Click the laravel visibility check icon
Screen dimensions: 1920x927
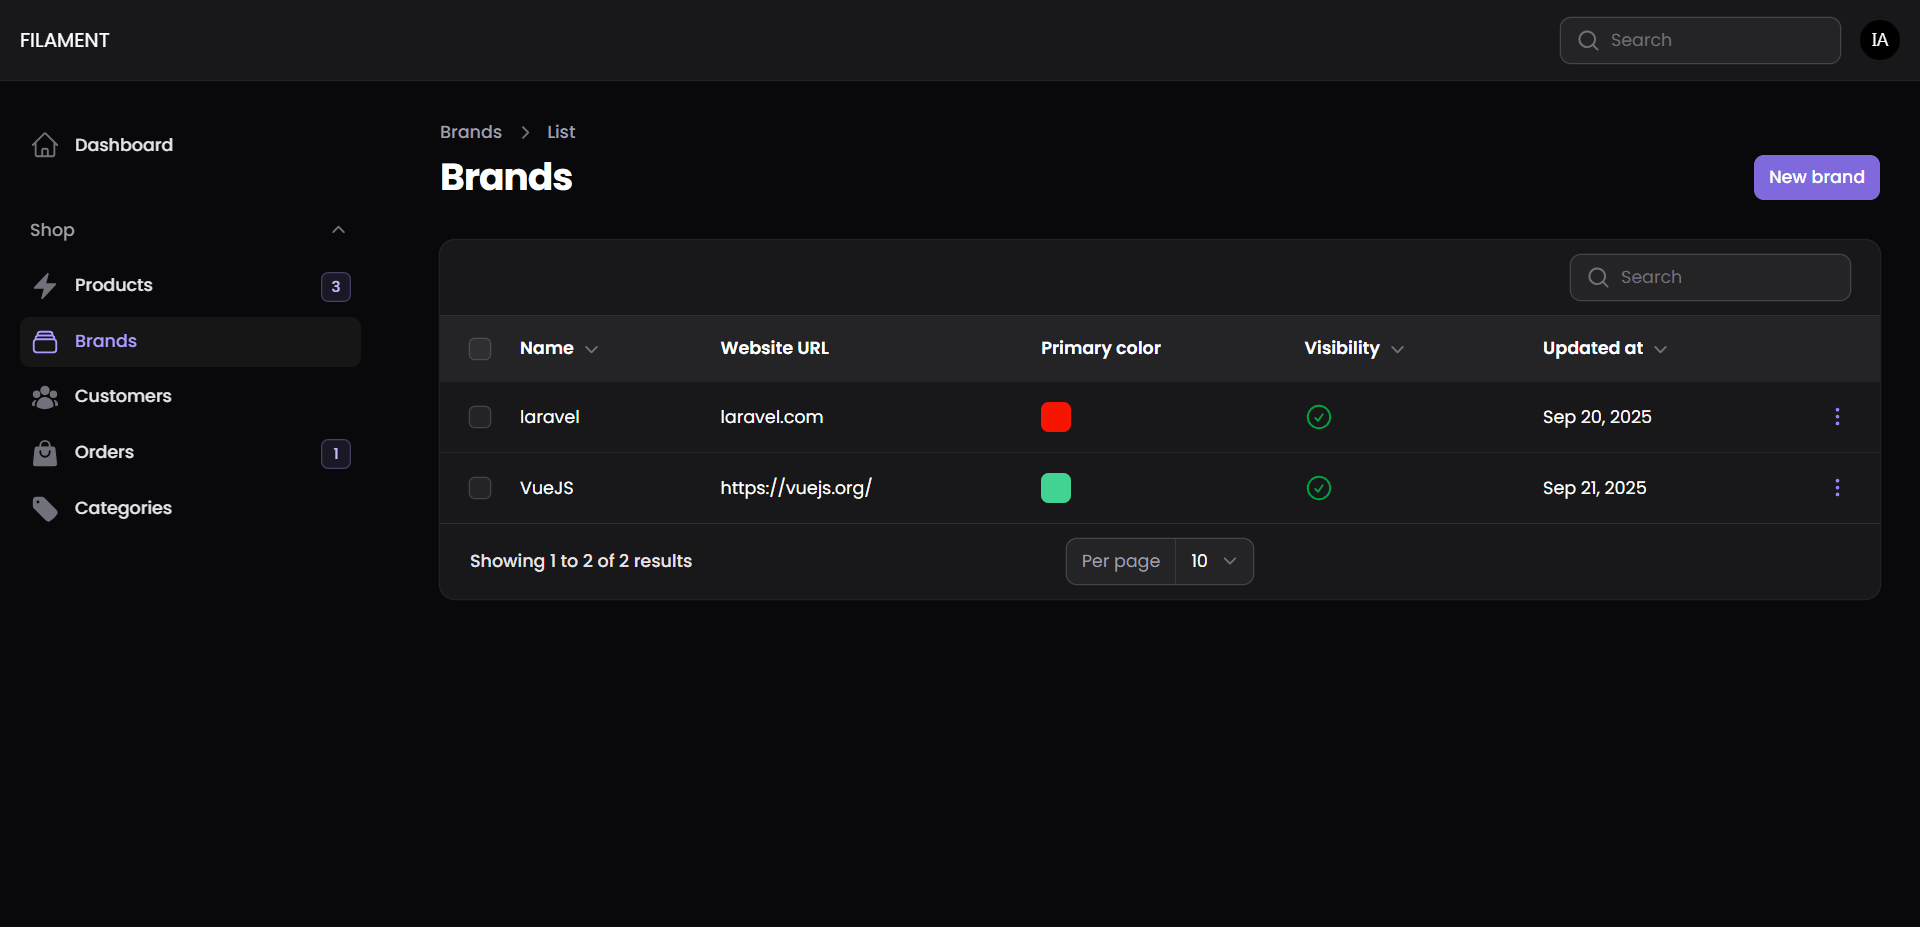[1319, 417]
